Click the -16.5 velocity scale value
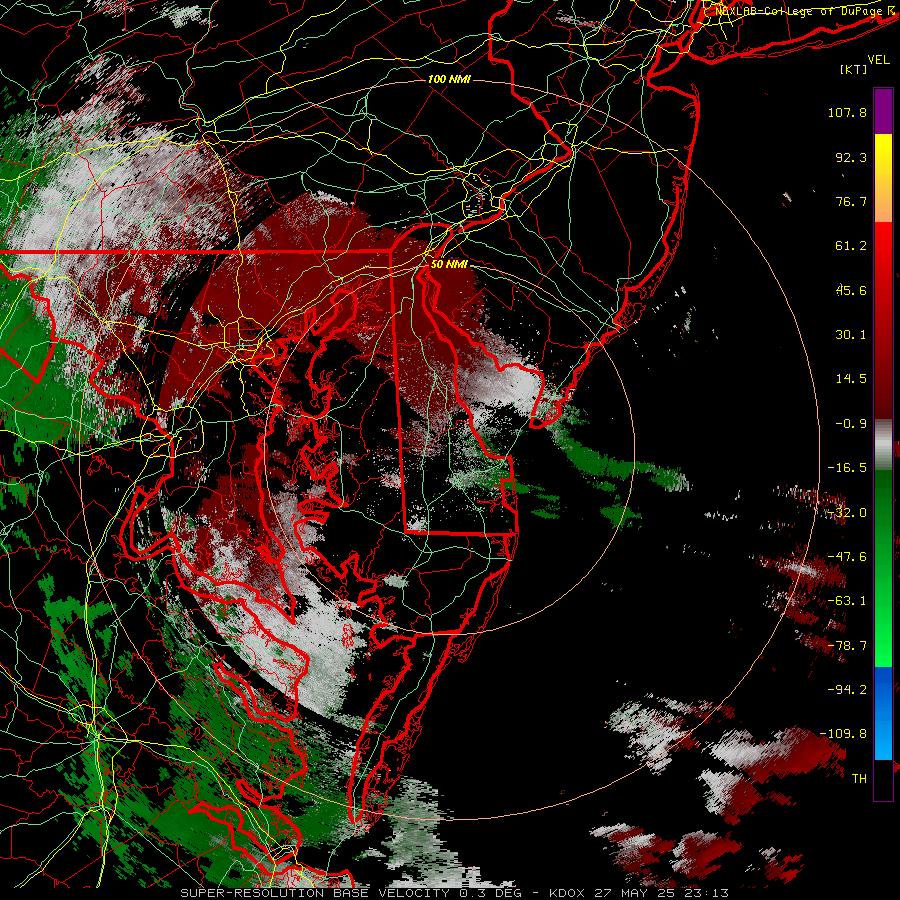Image resolution: width=900 pixels, height=900 pixels. pyautogui.click(x=847, y=468)
